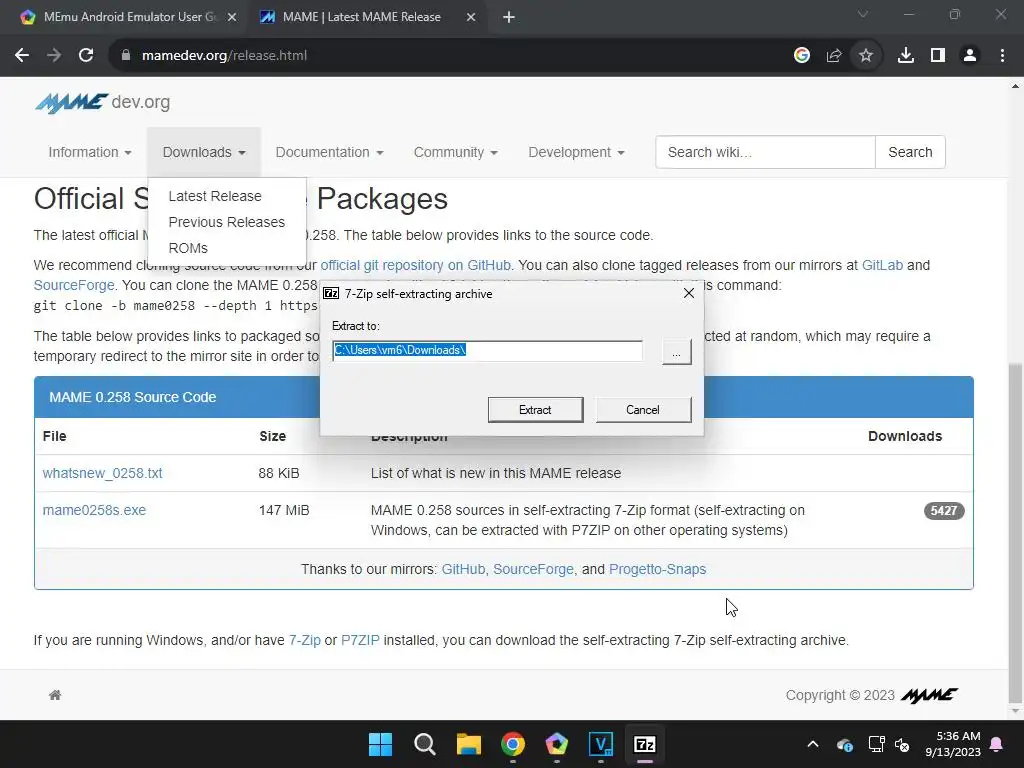Close the MEmu Android Emulator tab
This screenshot has width=1024, height=768.
(232, 17)
